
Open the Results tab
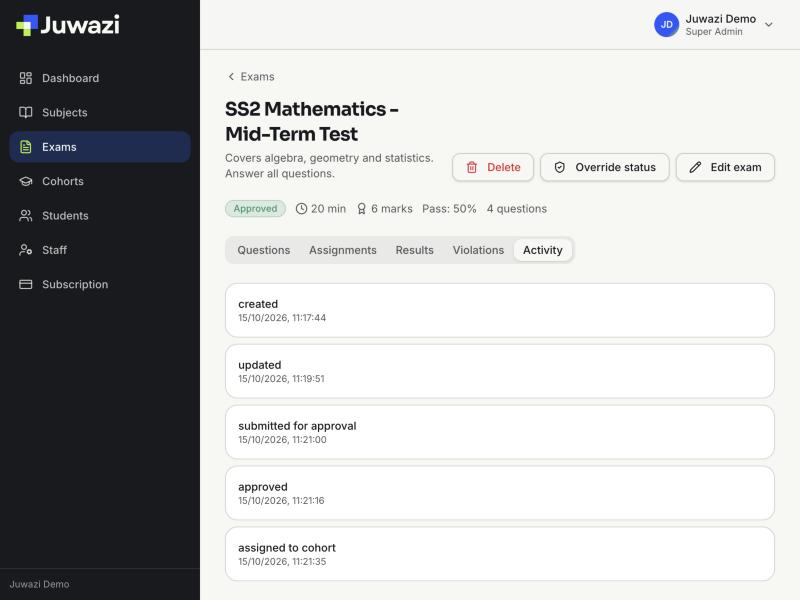click(414, 250)
